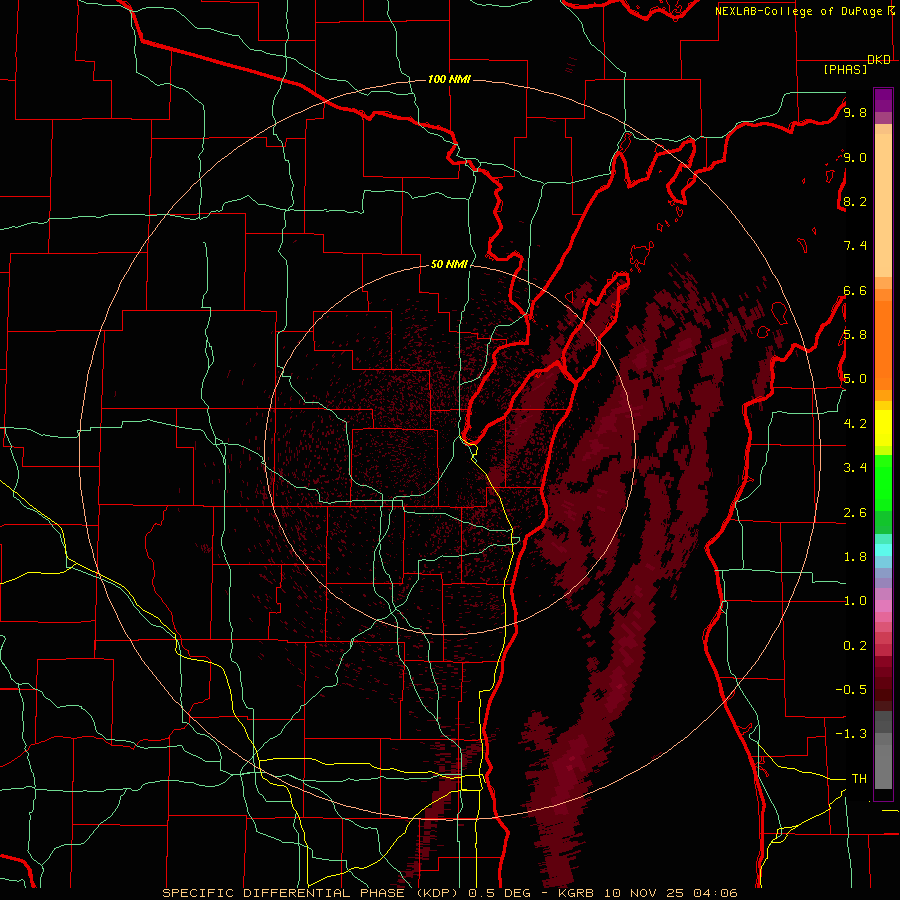This screenshot has width=900, height=900.
Task: Click the 5.0 value on the color scale
Action: tap(855, 379)
